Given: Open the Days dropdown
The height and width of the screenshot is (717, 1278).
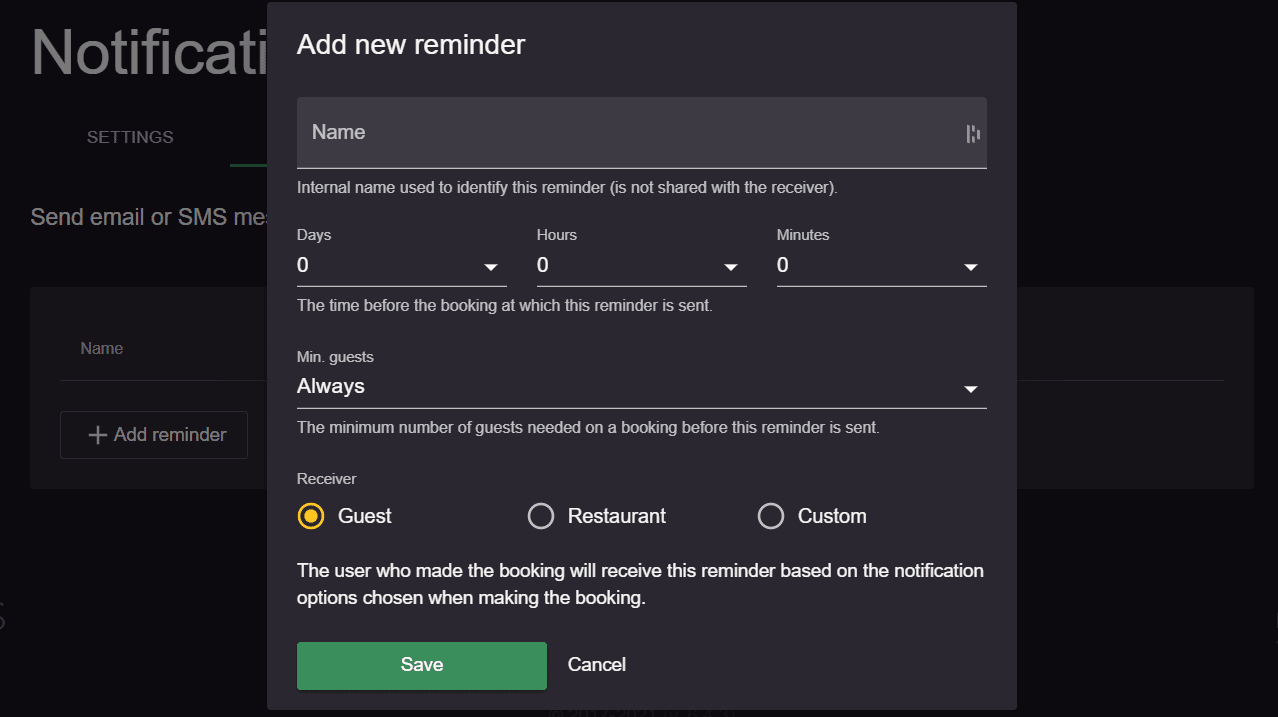Looking at the screenshot, I should point(402,266).
